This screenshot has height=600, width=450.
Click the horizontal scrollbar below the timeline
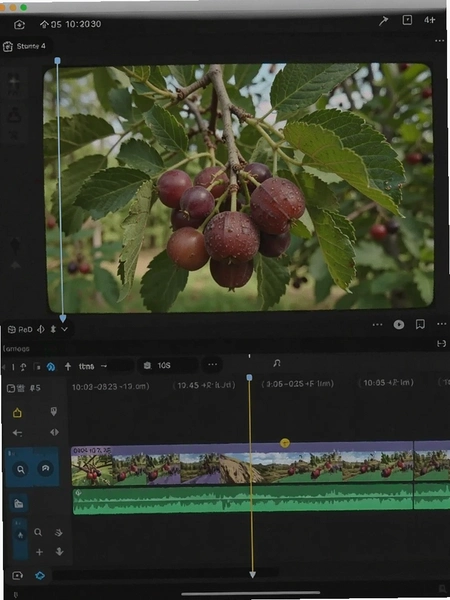(x=165, y=574)
